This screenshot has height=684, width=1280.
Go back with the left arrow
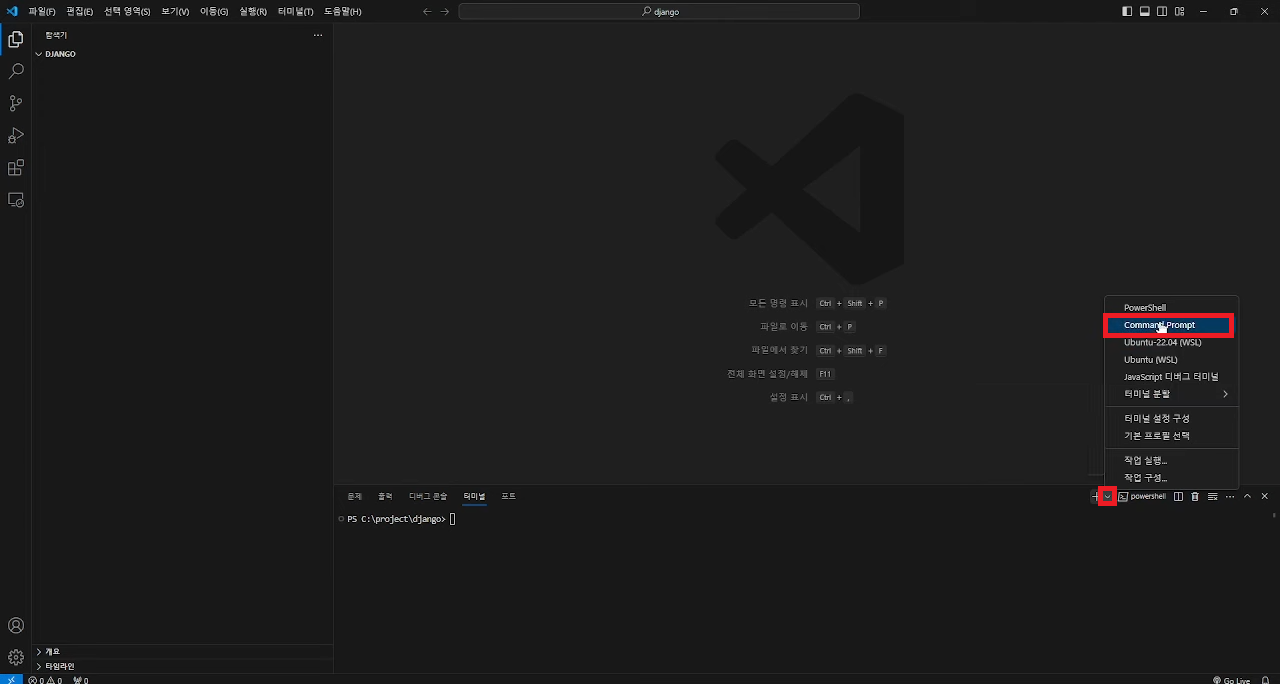tap(427, 11)
